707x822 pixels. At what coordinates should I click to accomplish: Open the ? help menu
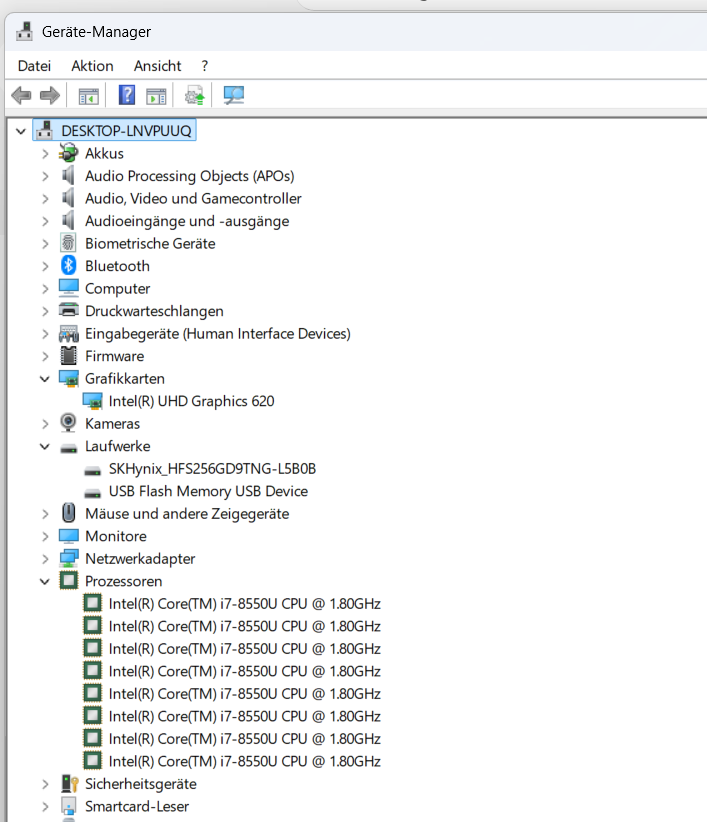(x=204, y=66)
